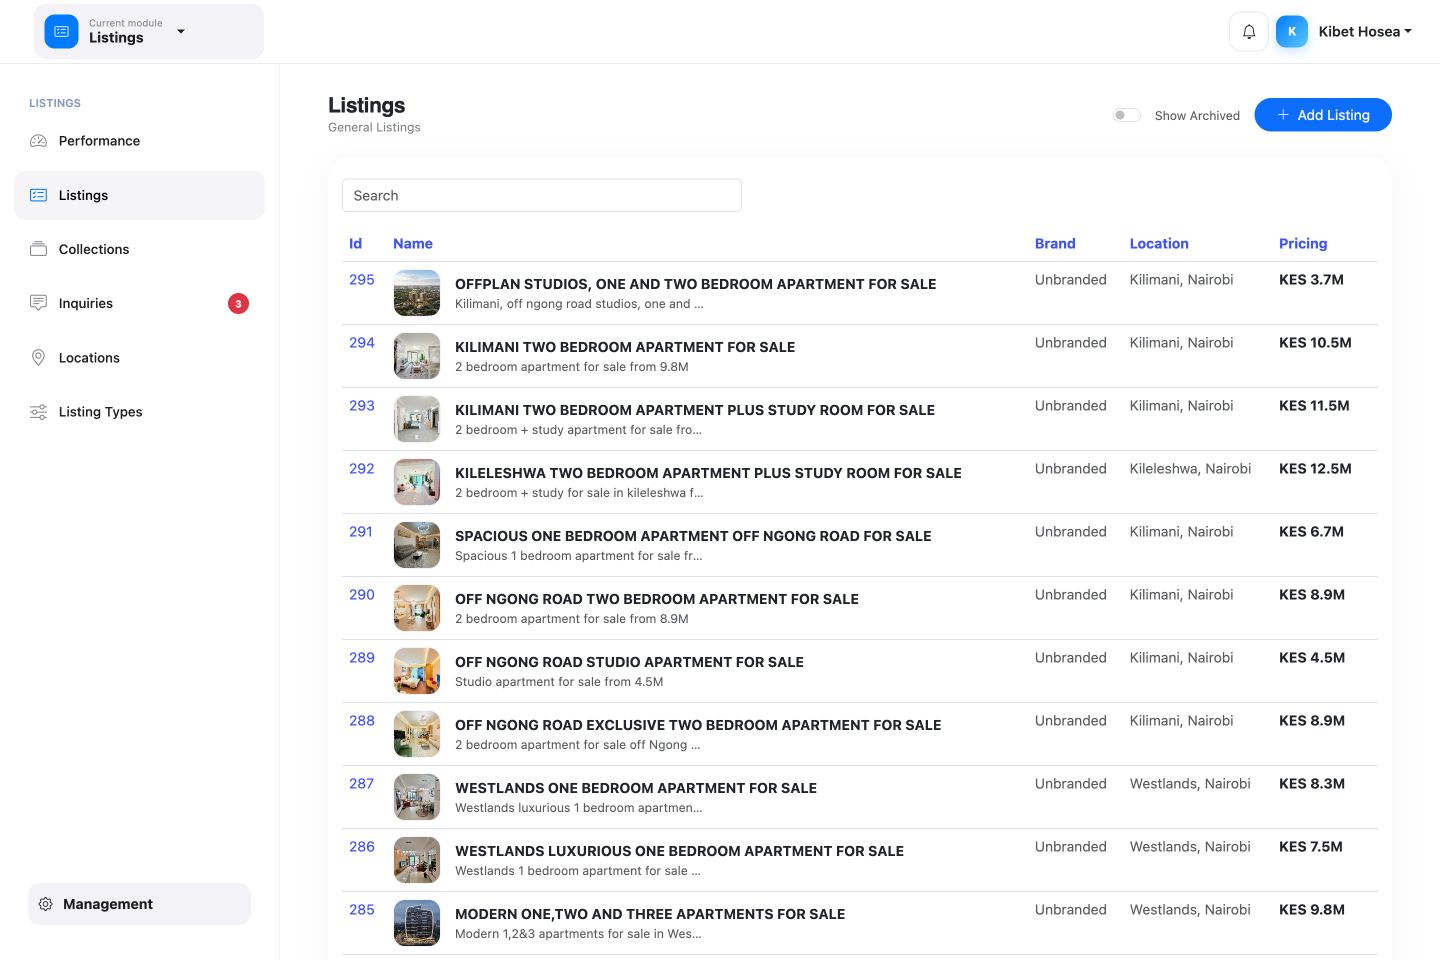Click 'MODERN ONE,TWO AND THREE APARTMENTS FOR SALE'

point(650,914)
